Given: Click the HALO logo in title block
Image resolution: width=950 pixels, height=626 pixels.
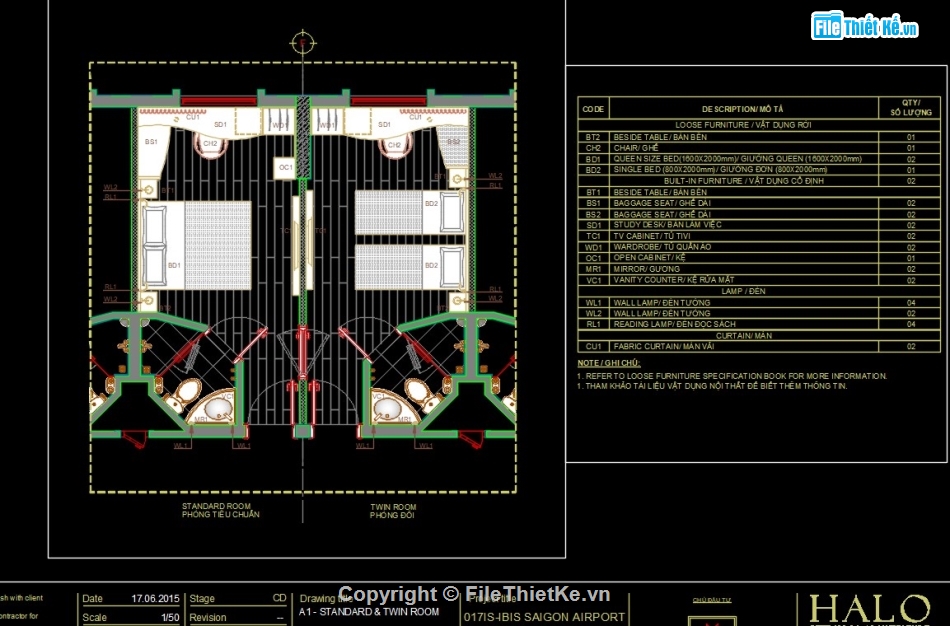Looking at the screenshot, I should (x=868, y=608).
